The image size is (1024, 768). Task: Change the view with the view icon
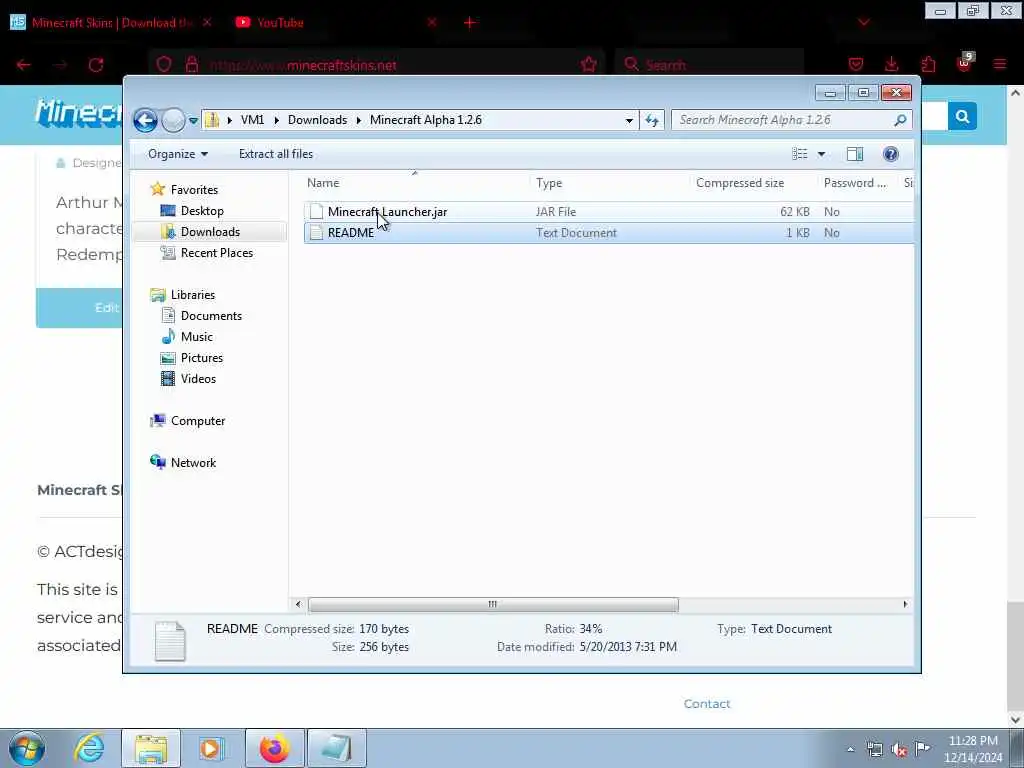pos(800,154)
